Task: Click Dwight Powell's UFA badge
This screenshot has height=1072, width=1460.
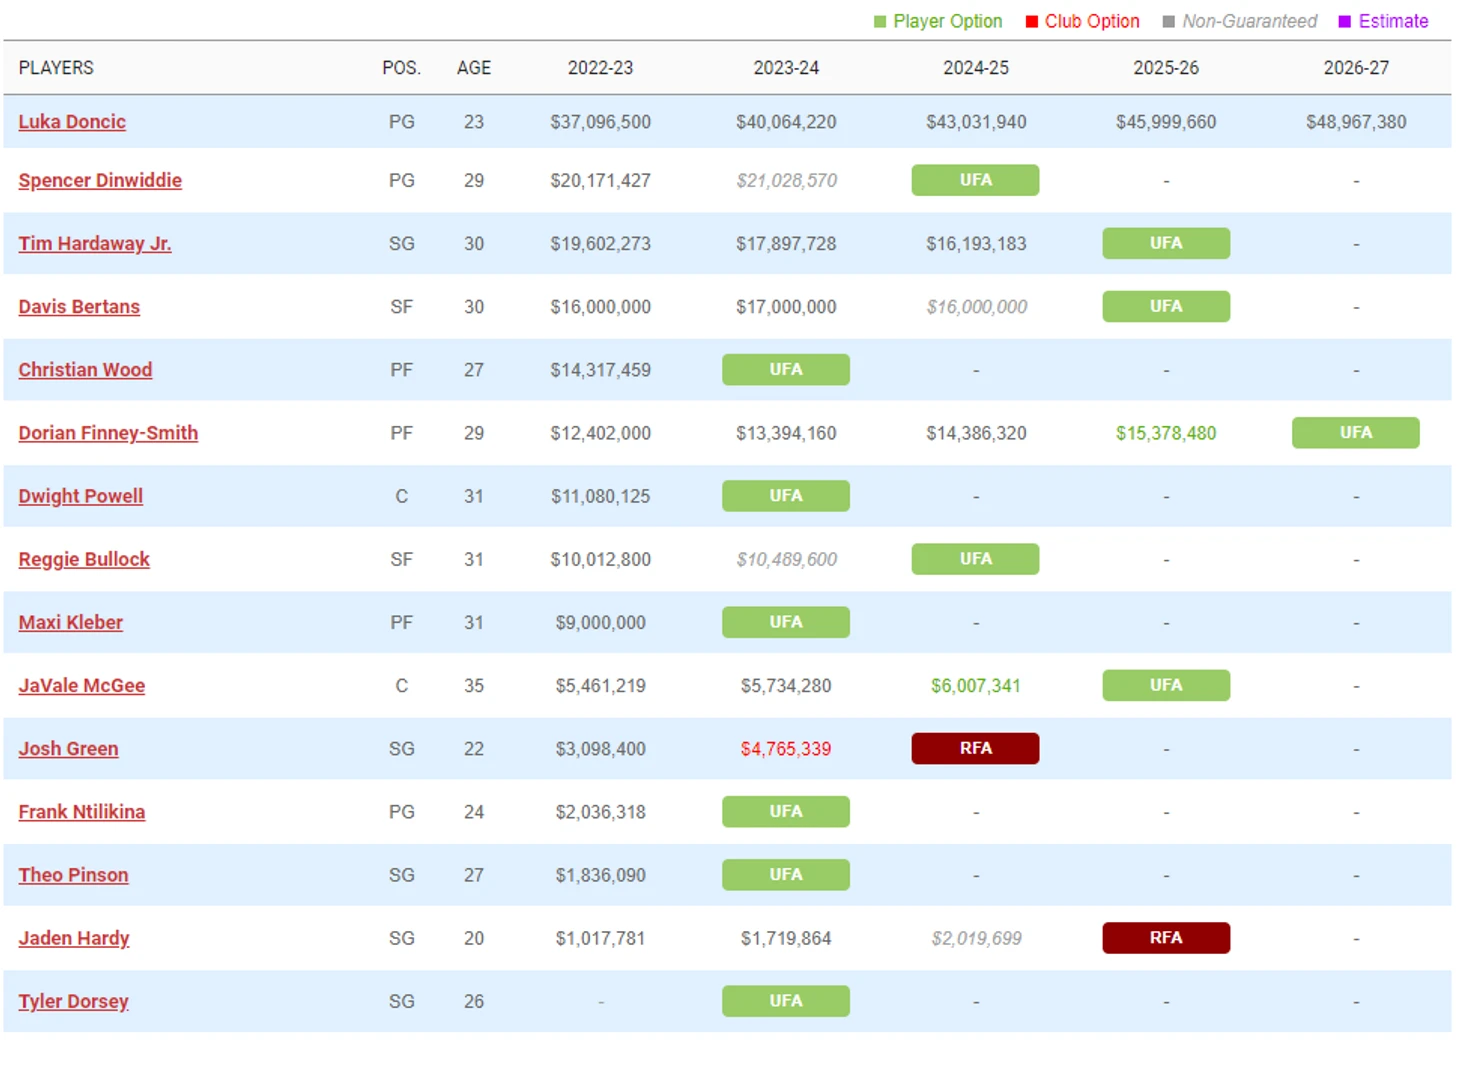Action: point(786,496)
